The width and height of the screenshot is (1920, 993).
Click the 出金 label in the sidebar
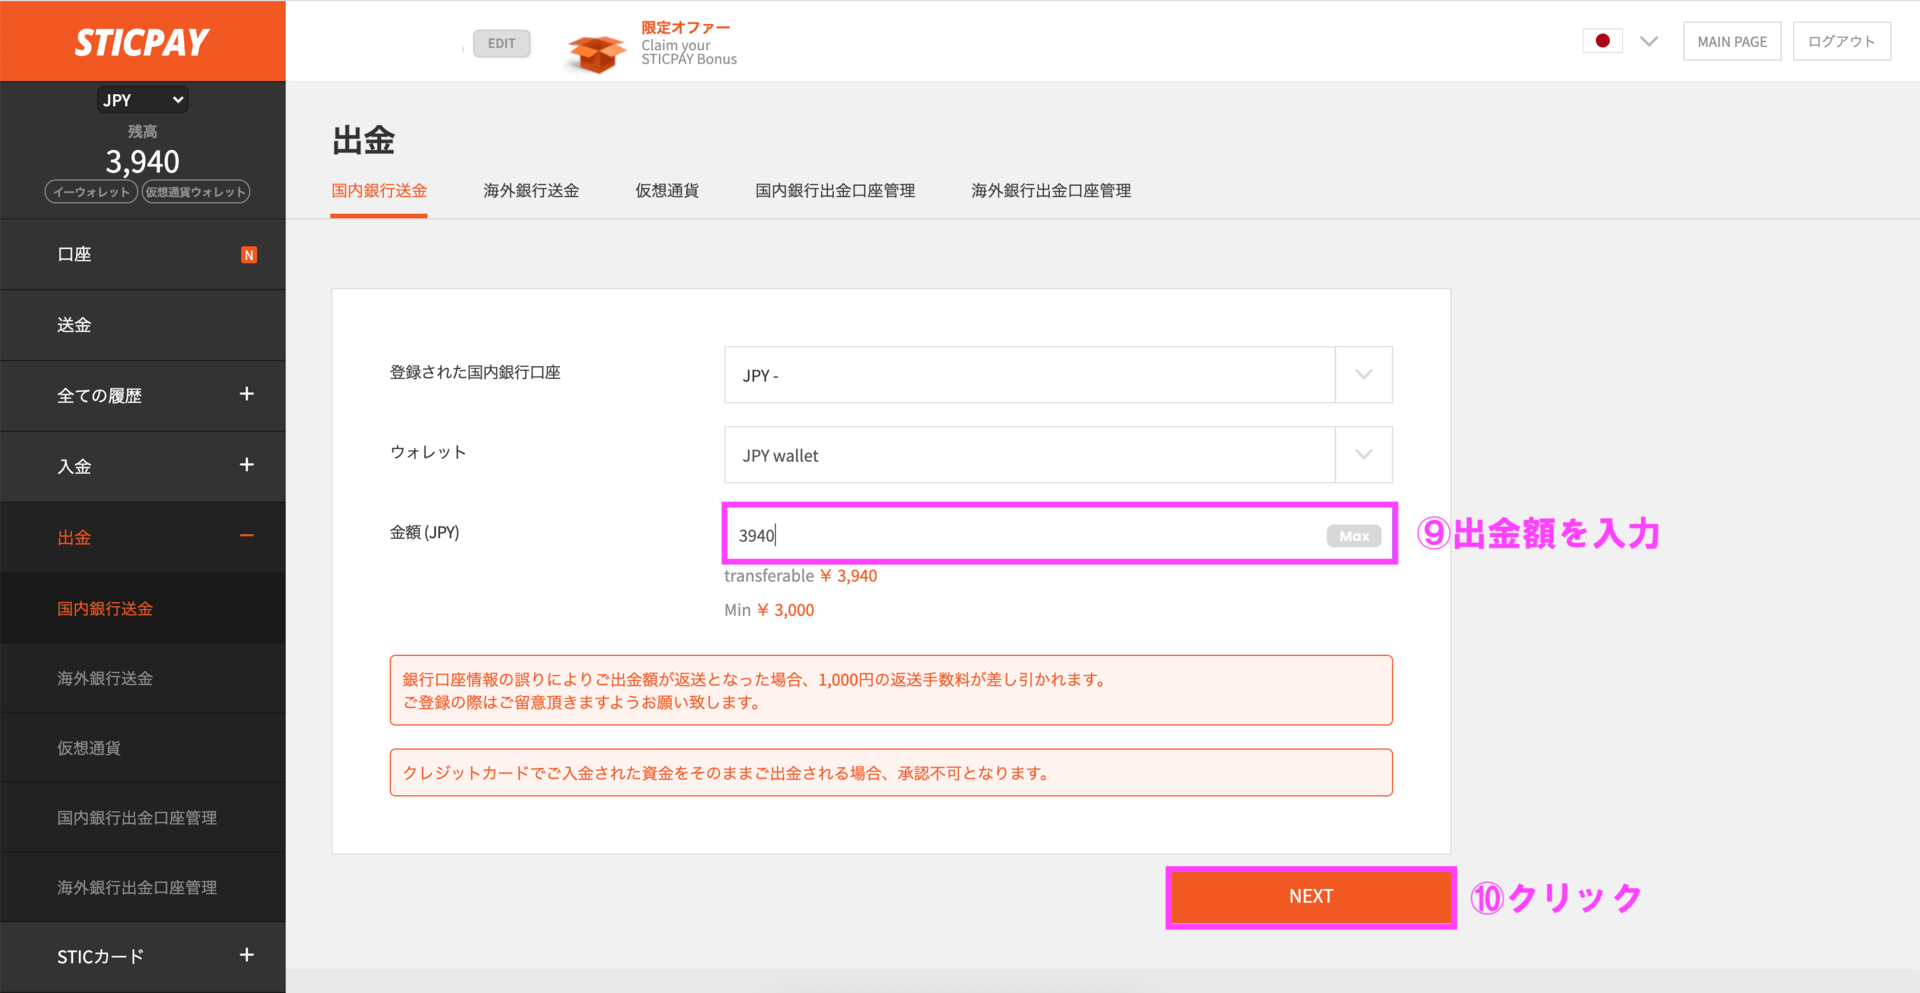tap(74, 537)
